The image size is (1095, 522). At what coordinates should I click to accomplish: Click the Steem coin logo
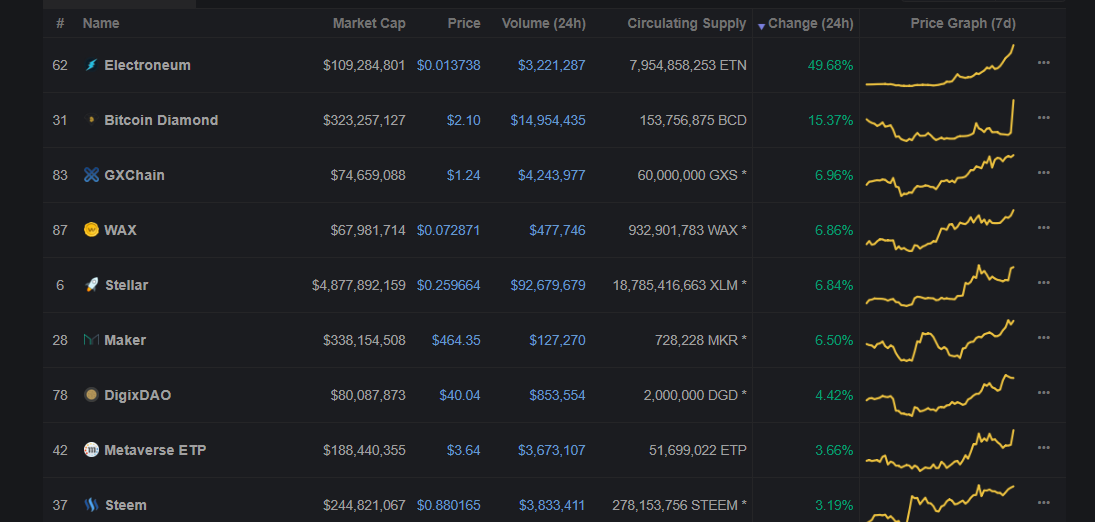point(91,505)
